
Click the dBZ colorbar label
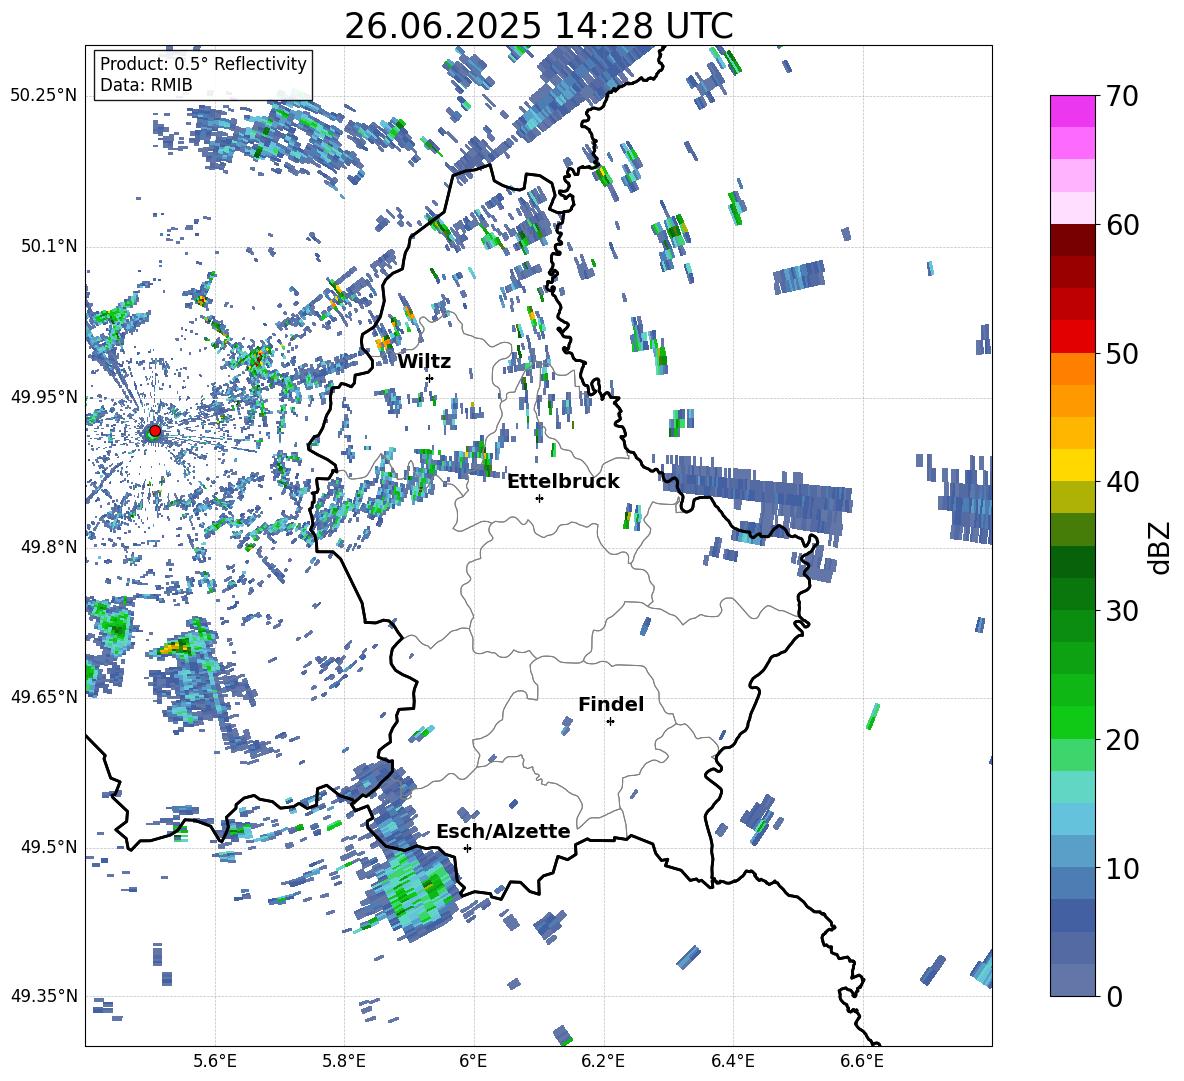pyautogui.click(x=1161, y=547)
